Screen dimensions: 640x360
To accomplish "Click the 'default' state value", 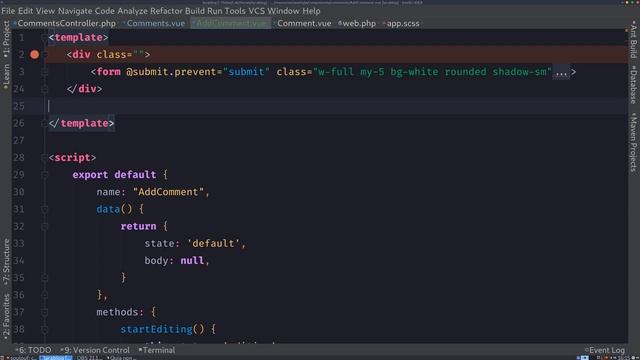I will click(x=213, y=243).
